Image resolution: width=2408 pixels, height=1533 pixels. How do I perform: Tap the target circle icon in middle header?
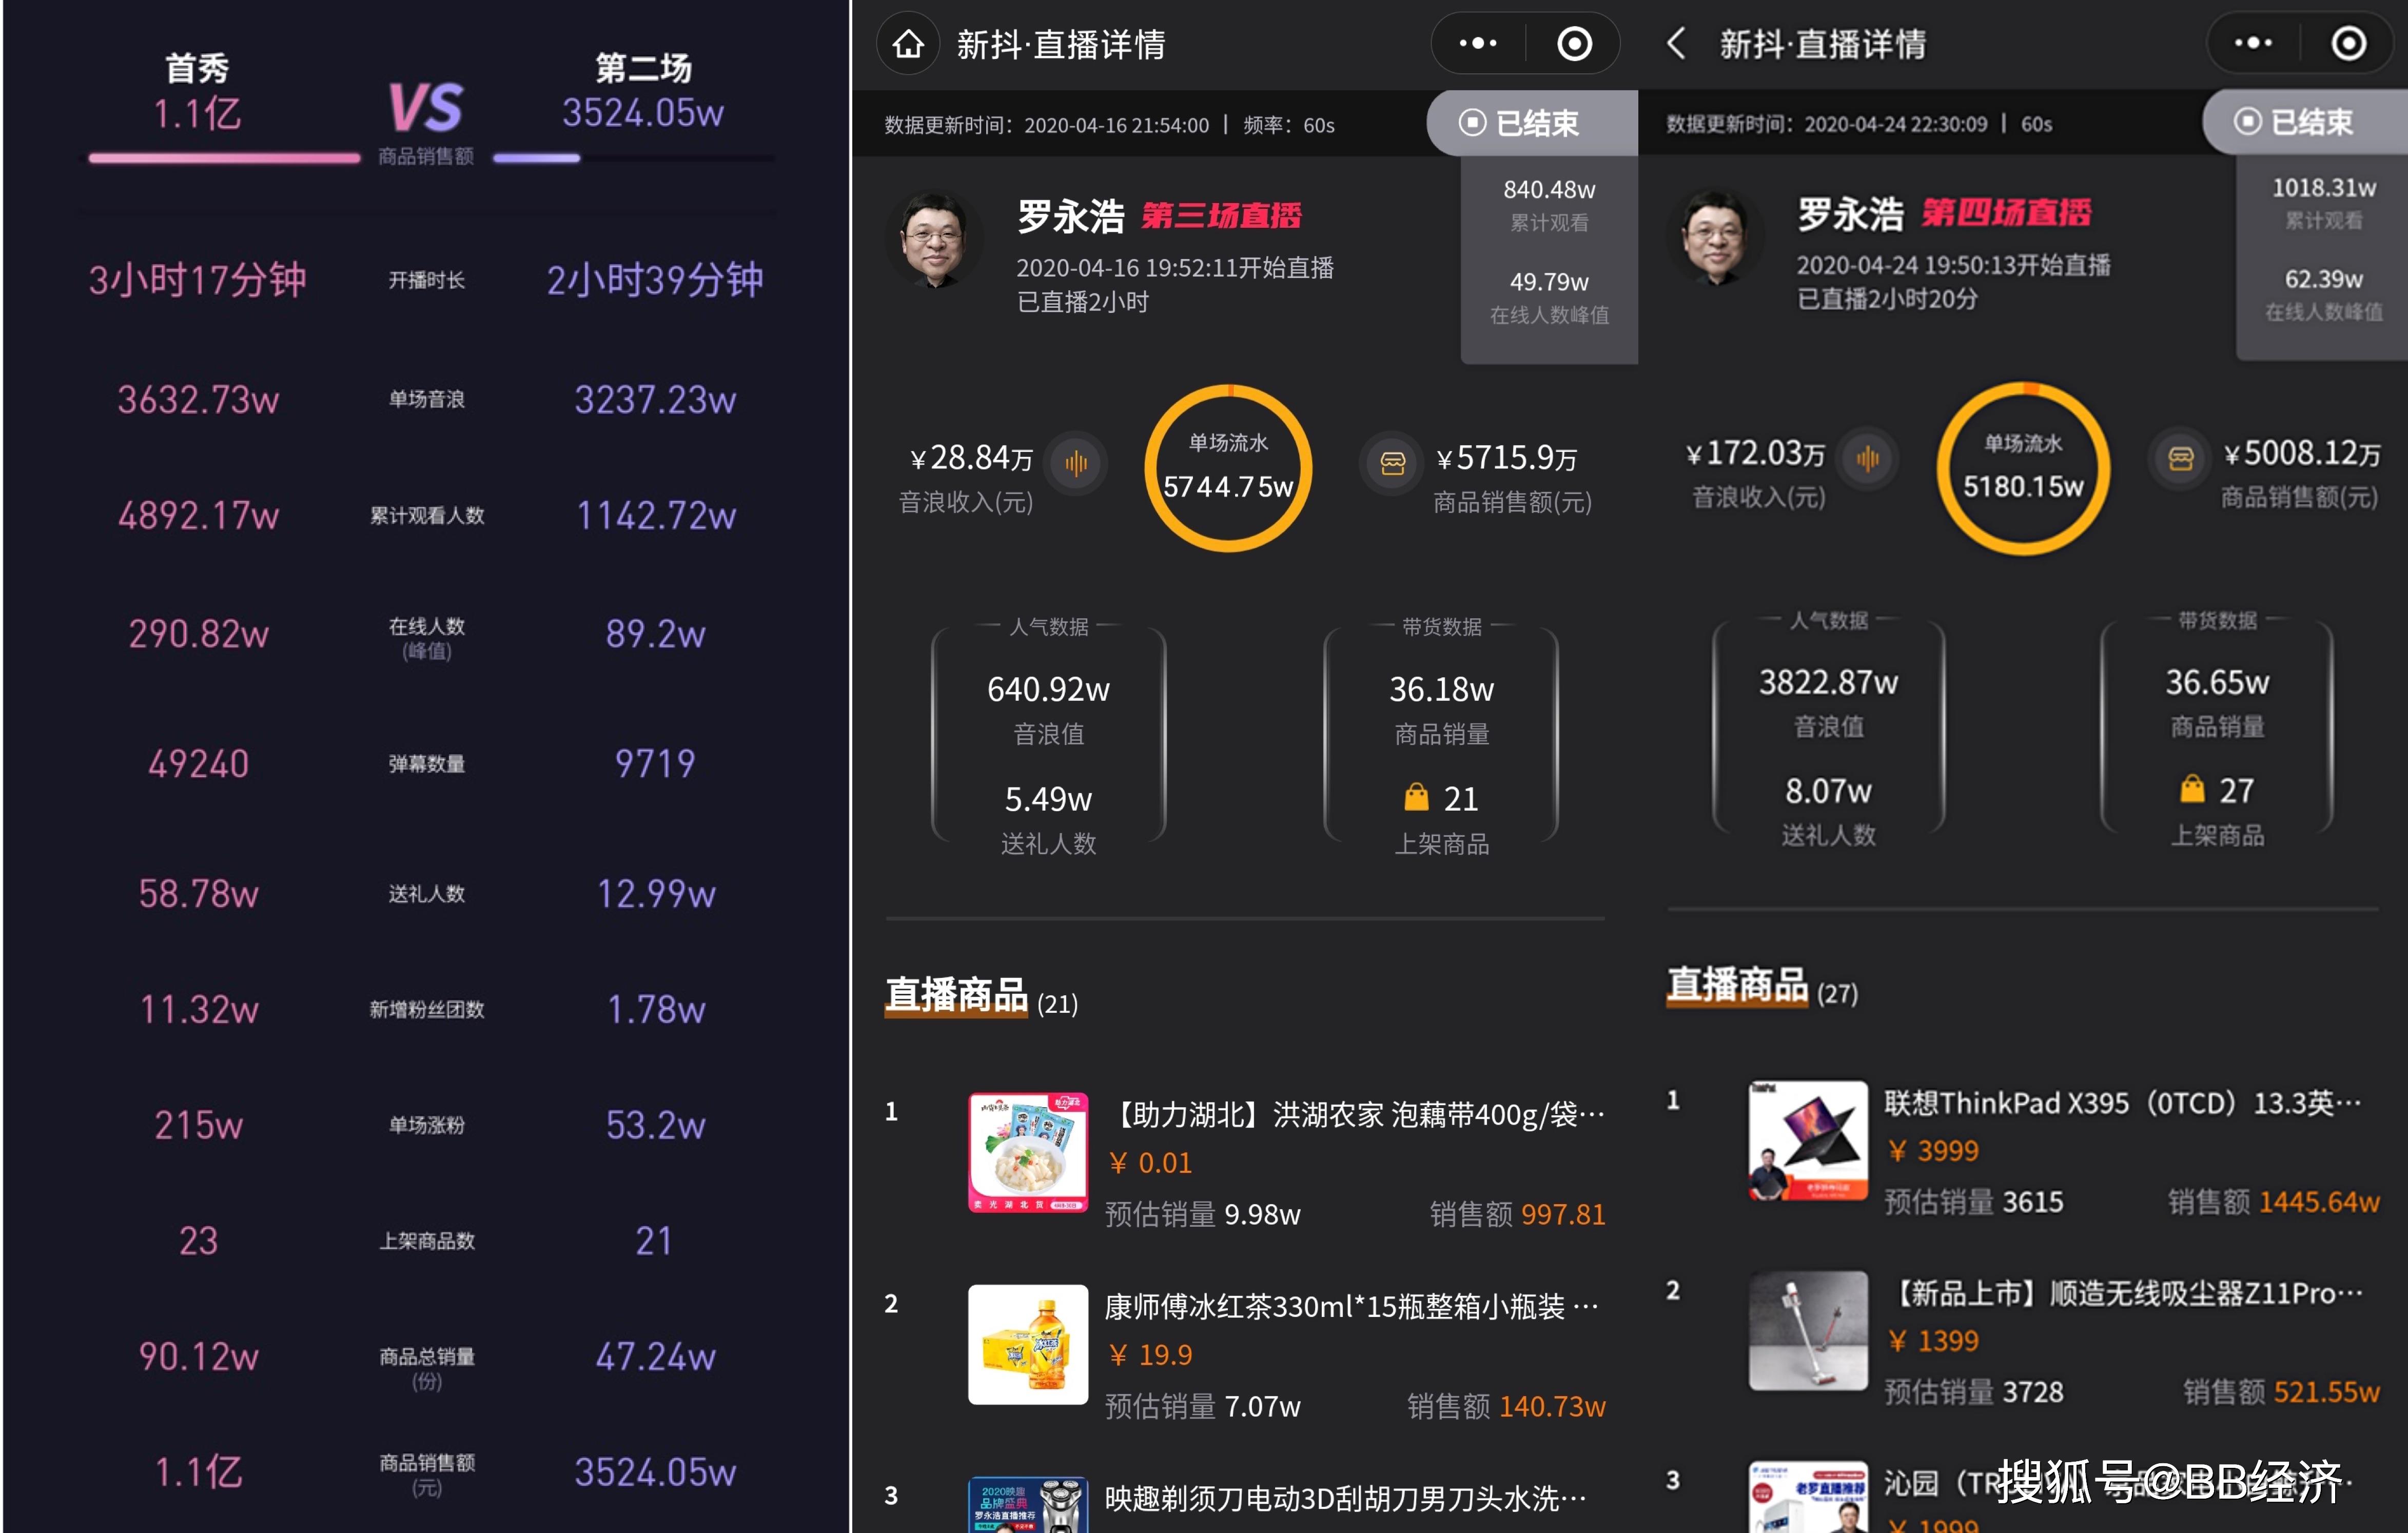[1574, 43]
